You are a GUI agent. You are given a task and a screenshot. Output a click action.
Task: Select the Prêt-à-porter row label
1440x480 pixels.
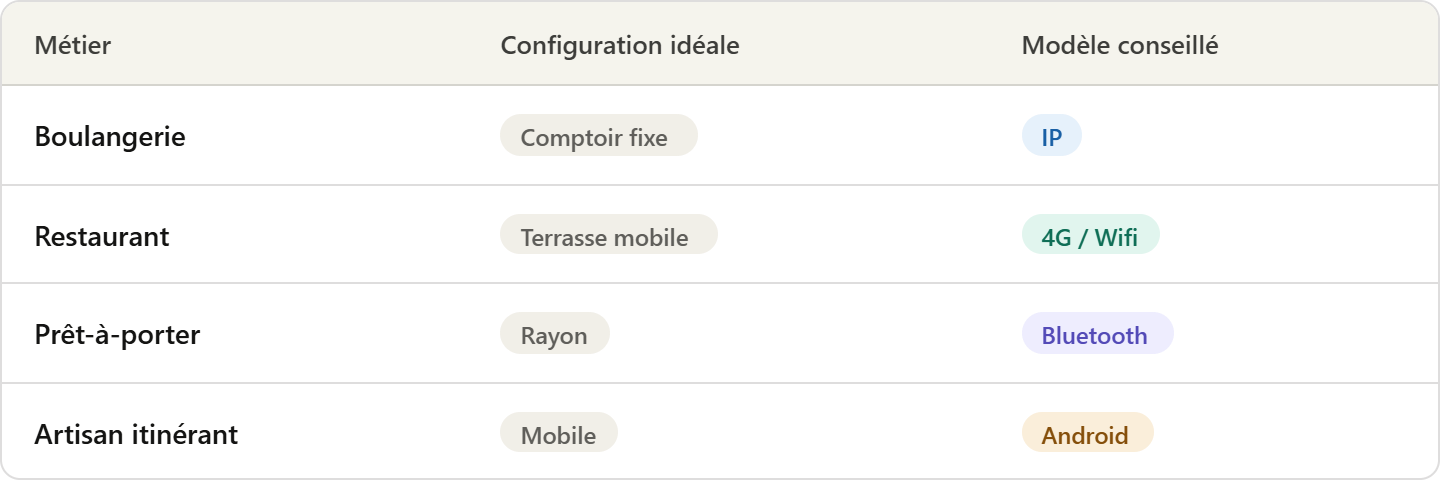pyautogui.click(x=117, y=335)
